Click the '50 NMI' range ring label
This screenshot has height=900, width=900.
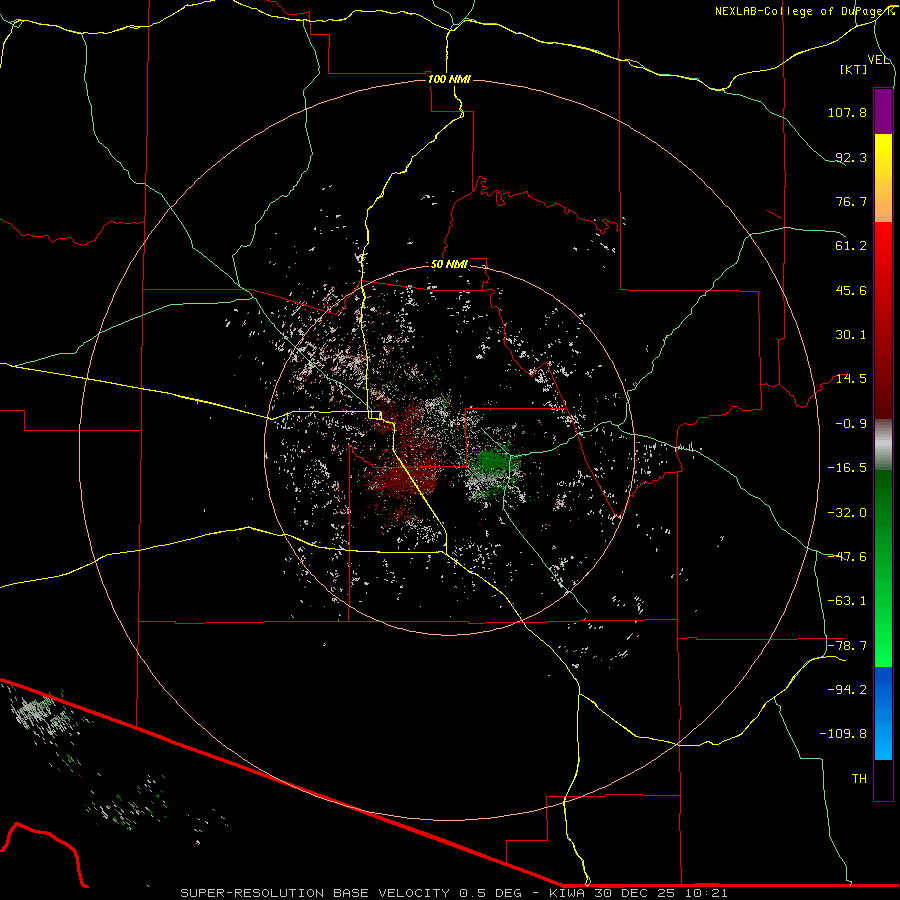coord(449,264)
